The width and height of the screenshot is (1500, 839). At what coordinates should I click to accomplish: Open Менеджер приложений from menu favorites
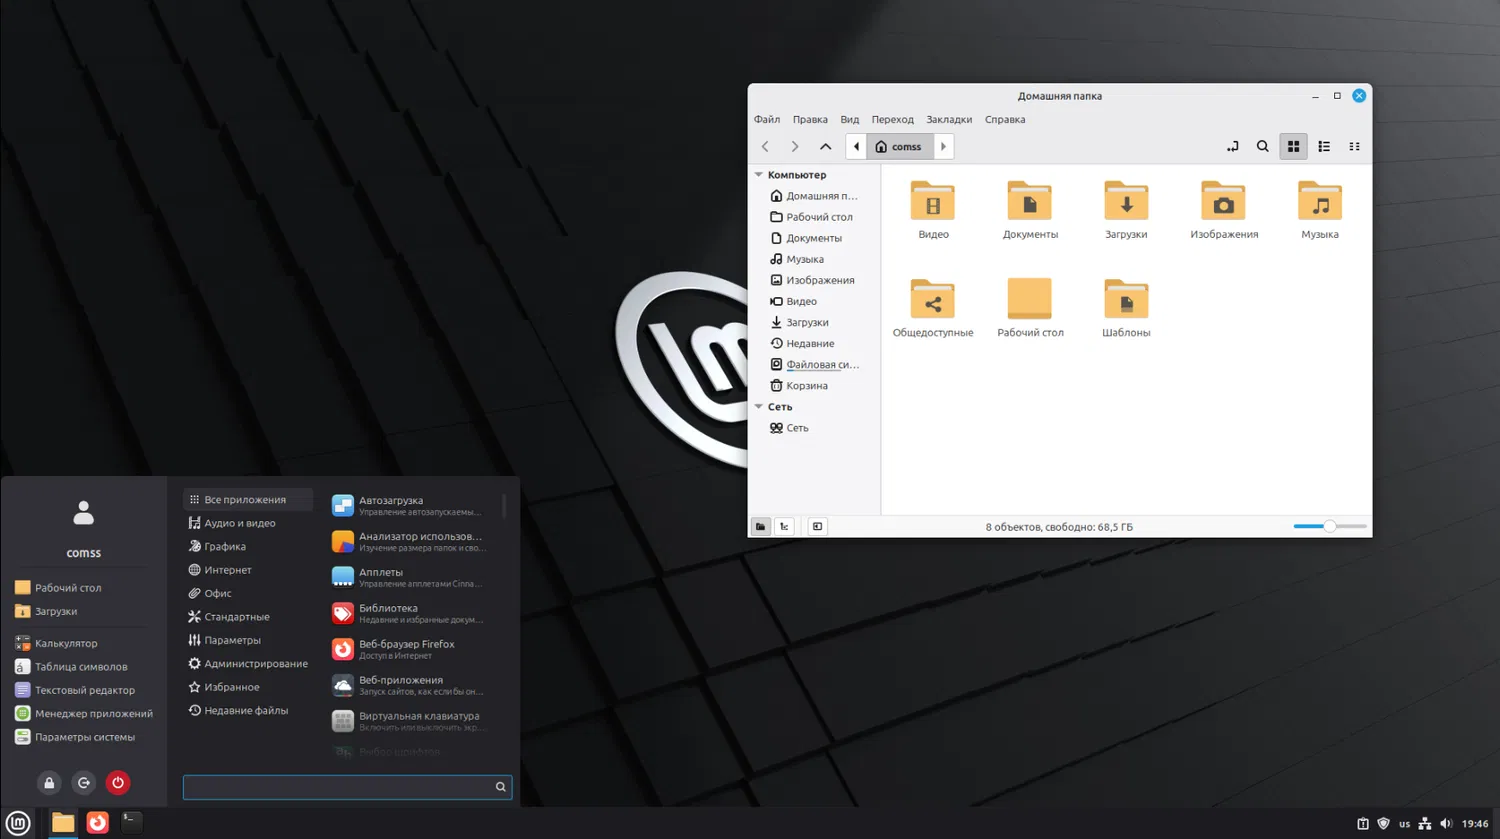coord(84,714)
